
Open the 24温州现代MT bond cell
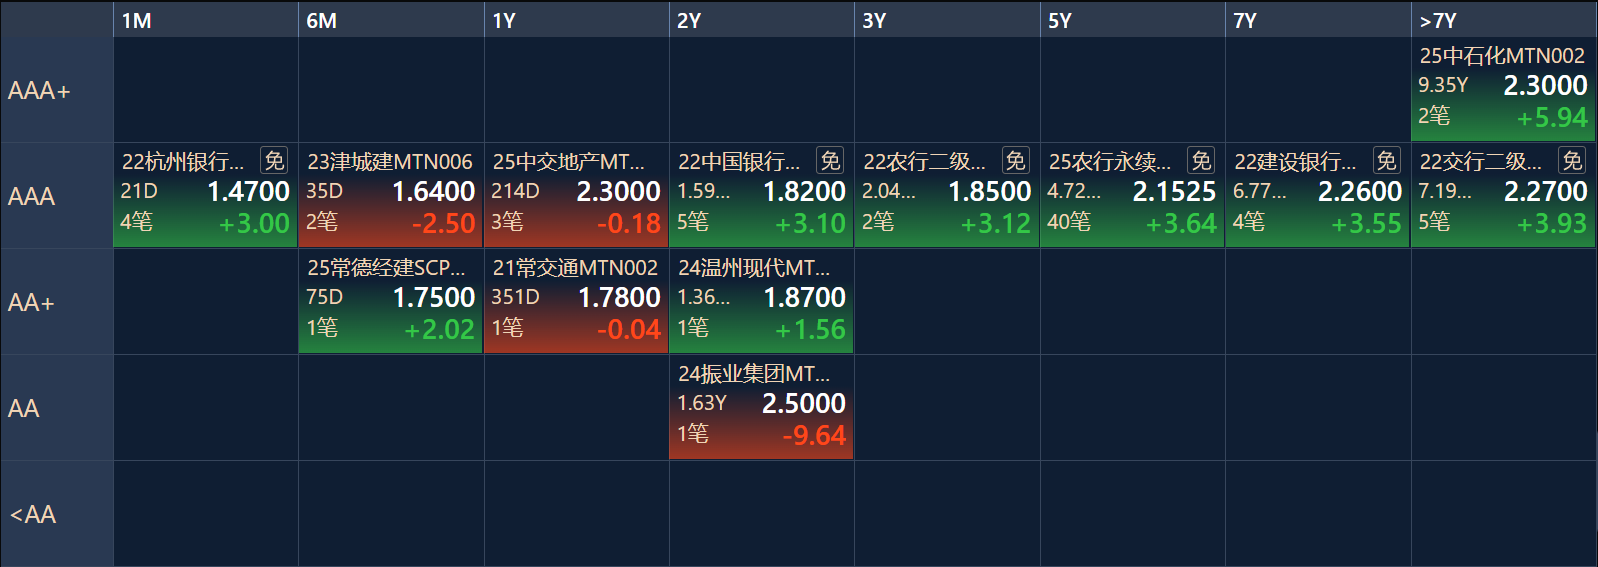click(761, 302)
